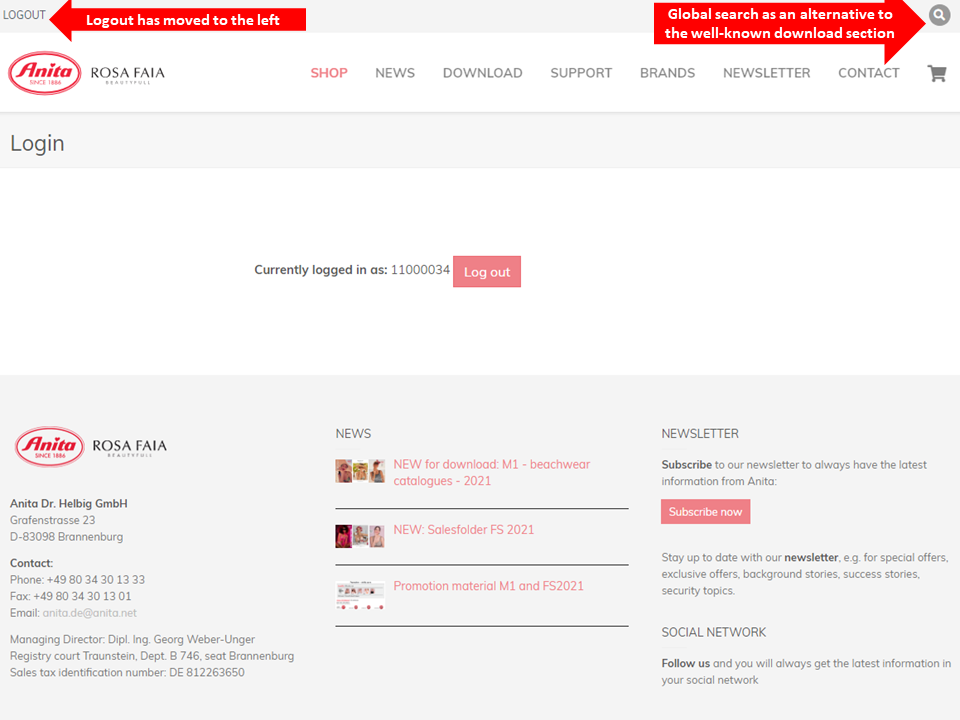Click the Subscribe now button
Screen dimensions: 960x720
pos(705,512)
